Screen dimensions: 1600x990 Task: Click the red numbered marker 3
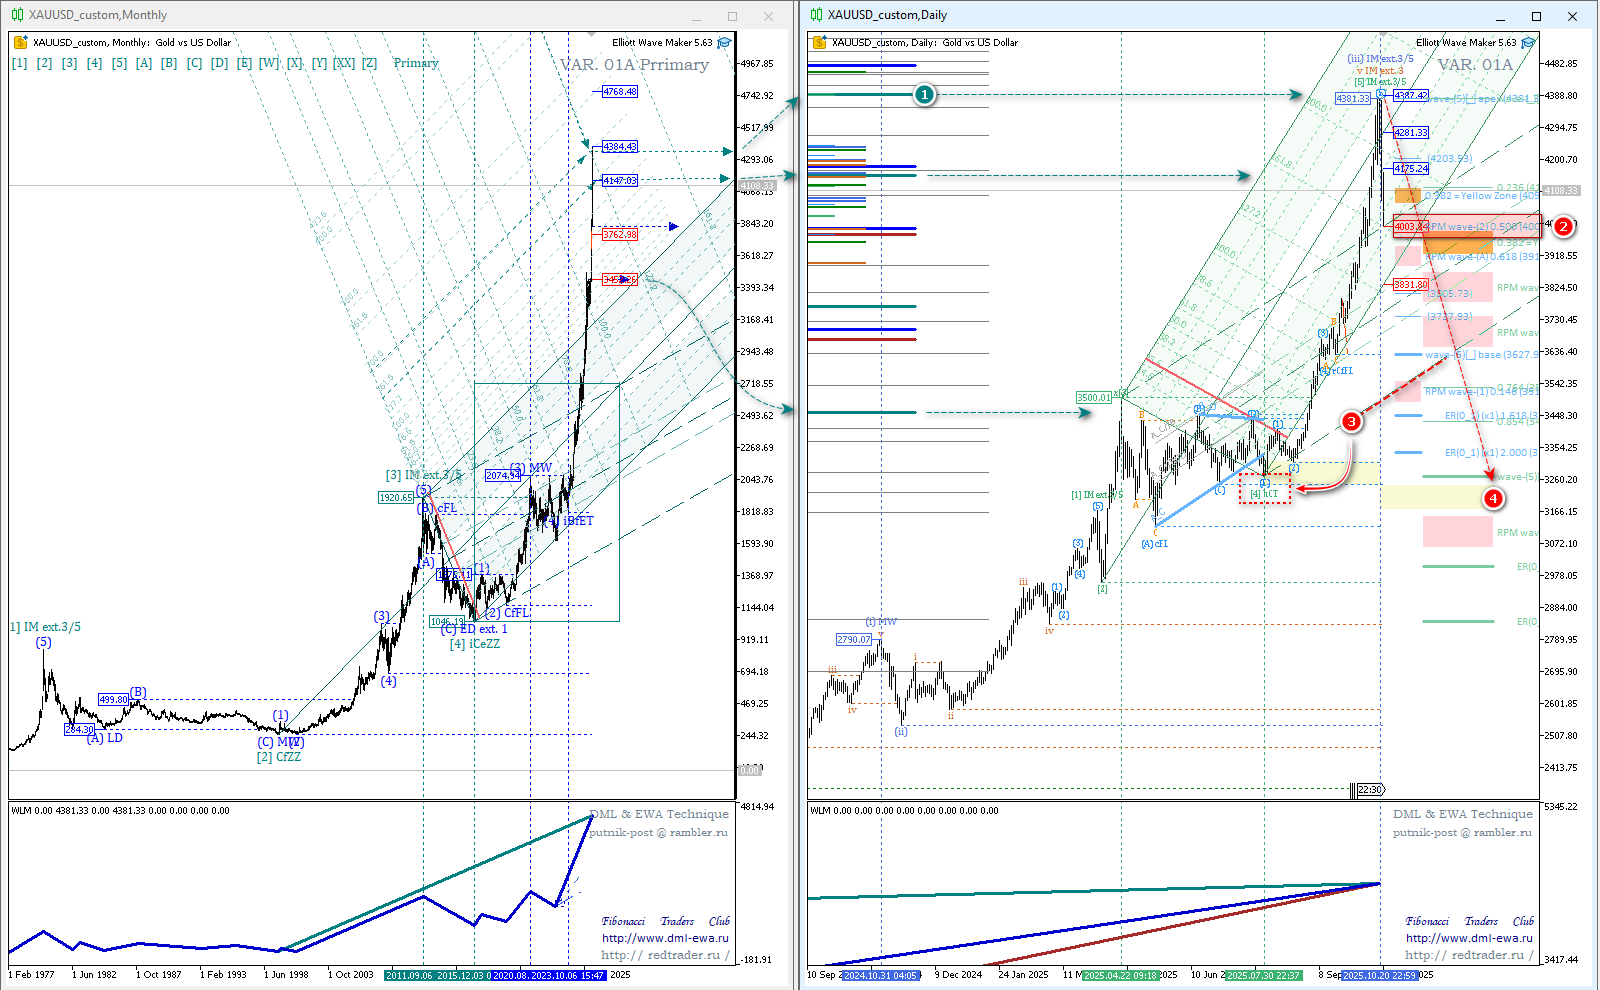tap(1351, 421)
